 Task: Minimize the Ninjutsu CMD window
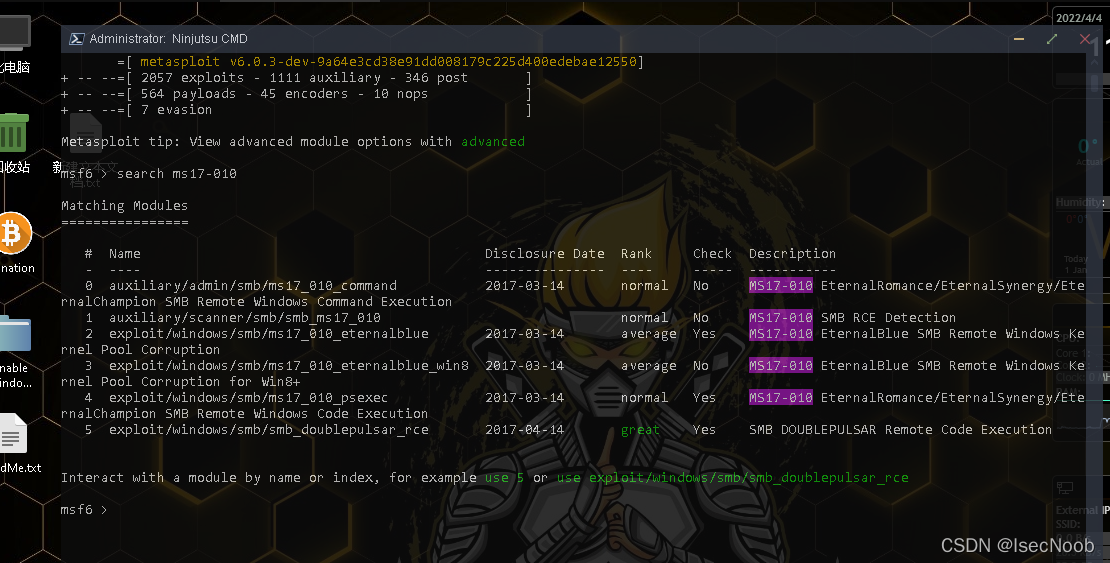click(x=1019, y=39)
